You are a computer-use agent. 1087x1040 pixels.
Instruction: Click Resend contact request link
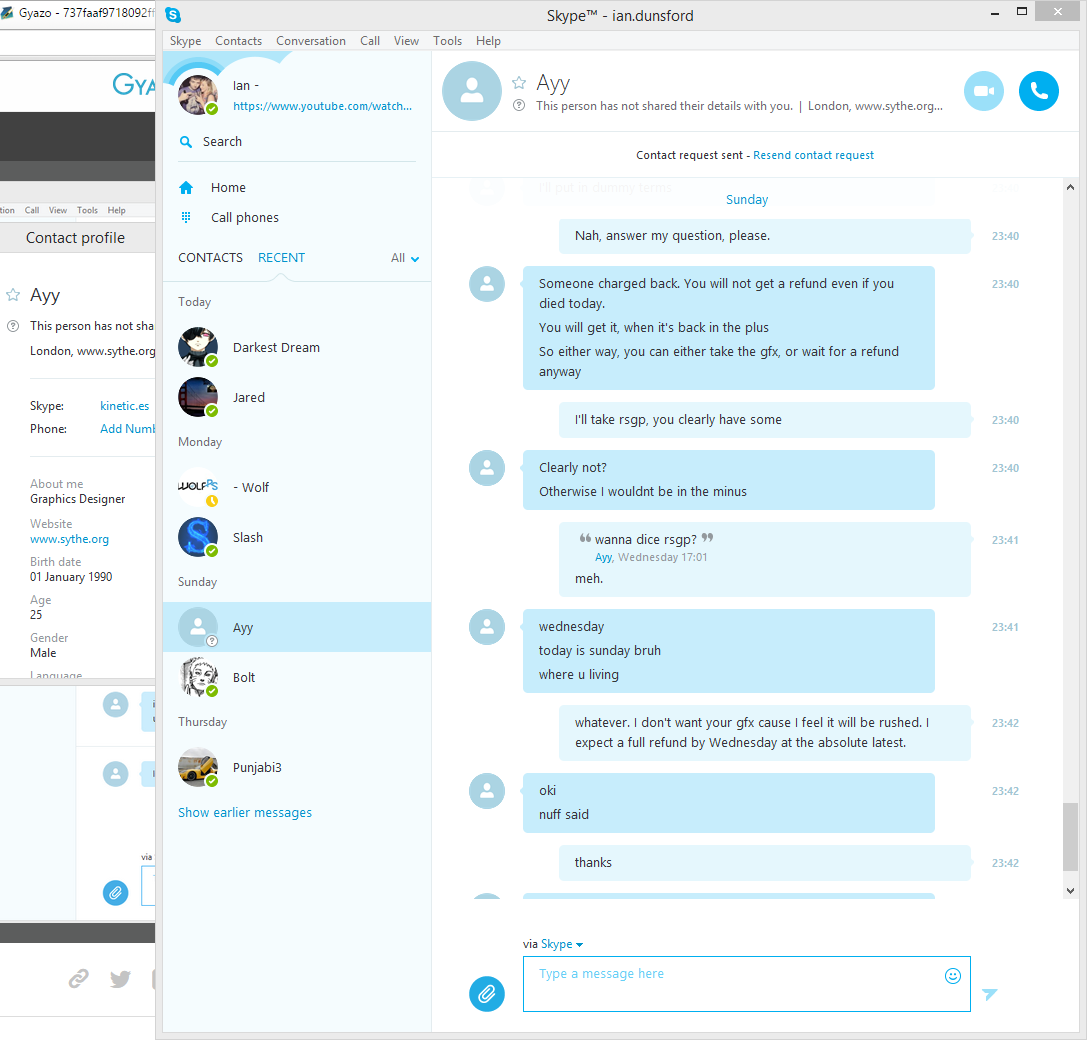click(813, 155)
